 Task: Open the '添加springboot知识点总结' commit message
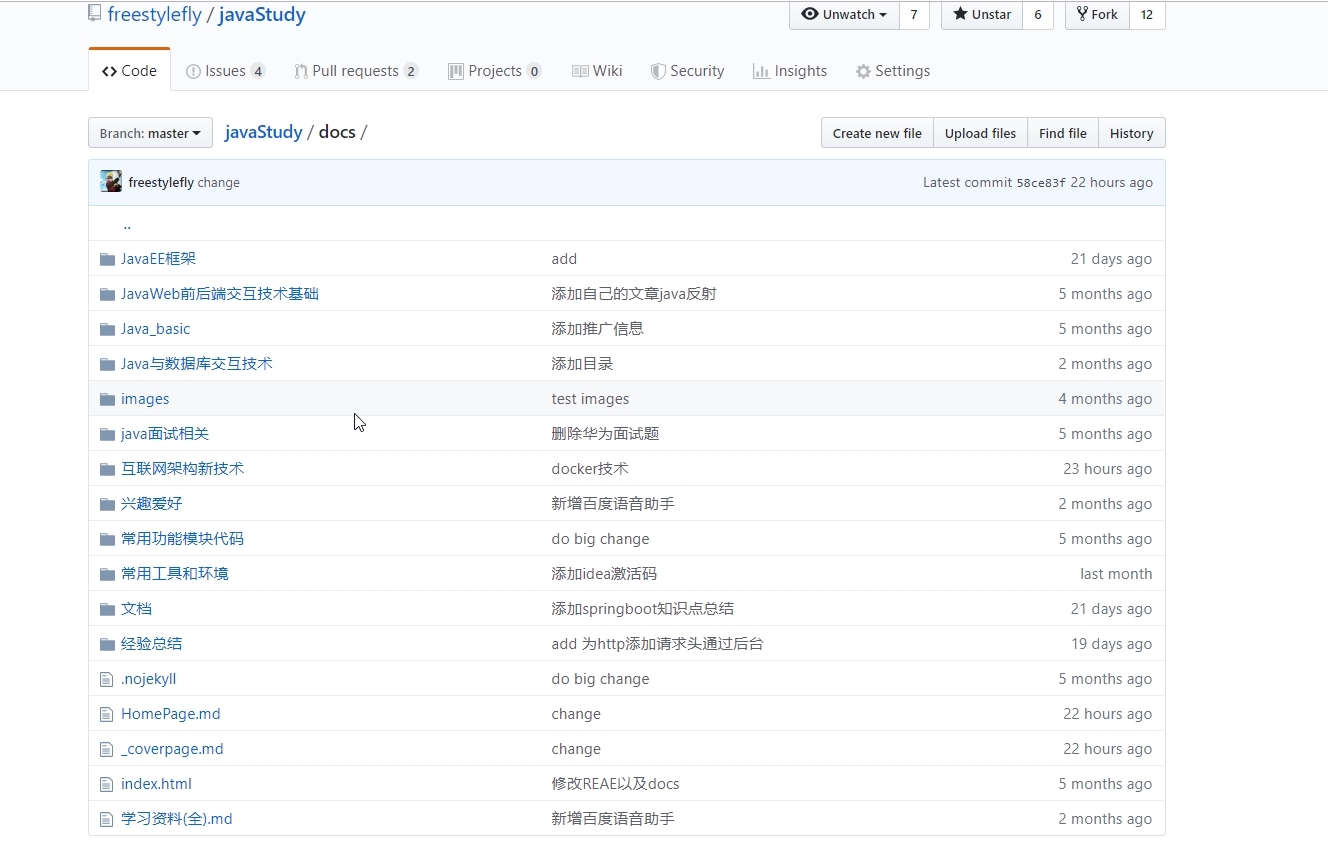[x=642, y=609]
